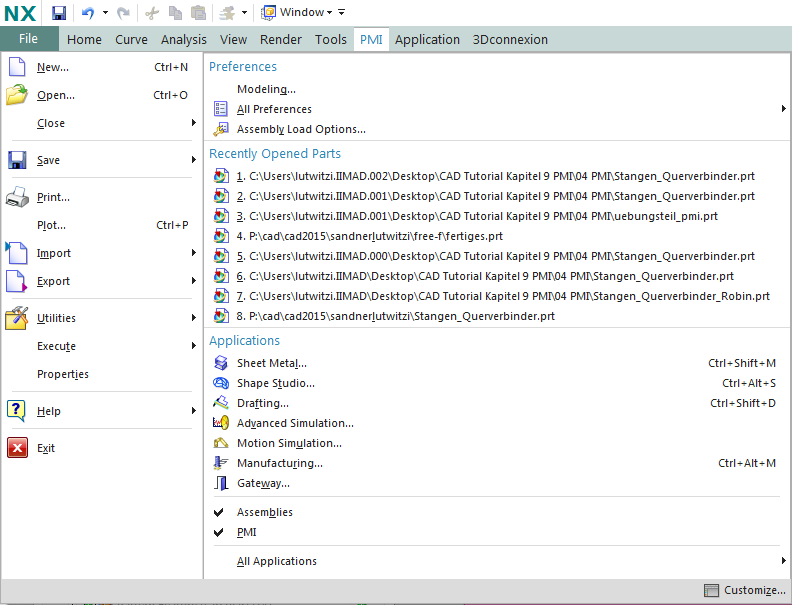792x605 pixels.
Task: Open Modeling... preferences
Action: pyautogui.click(x=266, y=89)
